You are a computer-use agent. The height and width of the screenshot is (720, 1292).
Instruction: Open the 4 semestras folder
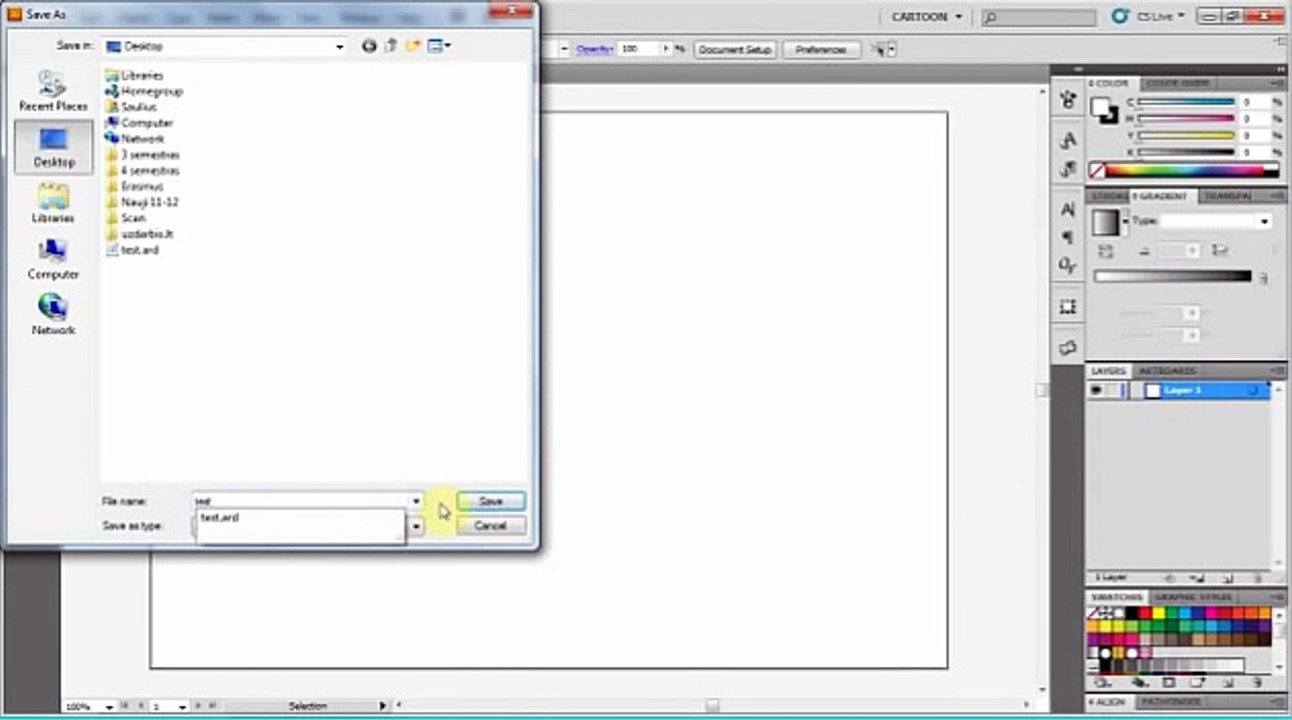click(142, 171)
